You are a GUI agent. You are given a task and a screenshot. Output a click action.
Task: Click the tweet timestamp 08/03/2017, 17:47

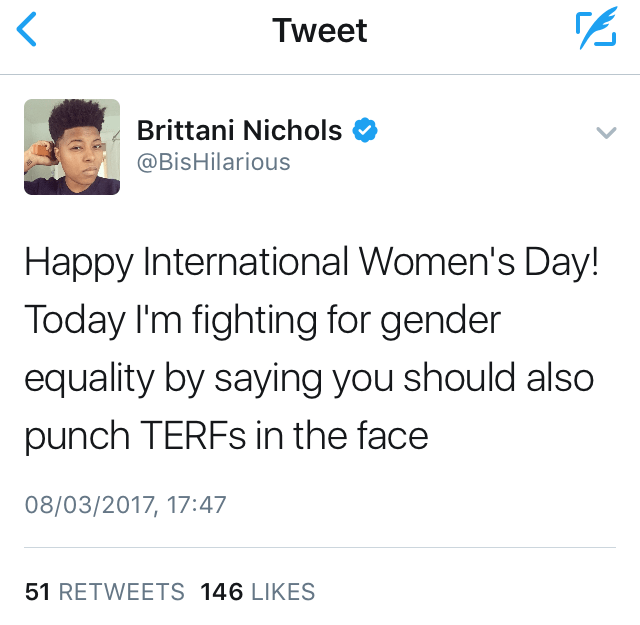[x=125, y=504]
